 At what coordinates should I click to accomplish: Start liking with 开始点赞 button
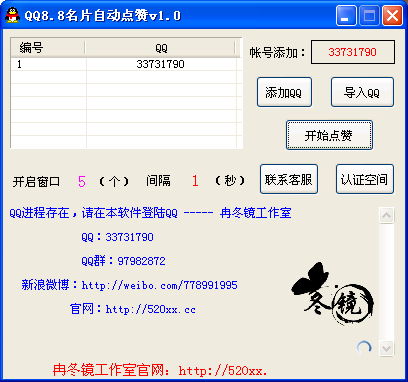click(329, 135)
